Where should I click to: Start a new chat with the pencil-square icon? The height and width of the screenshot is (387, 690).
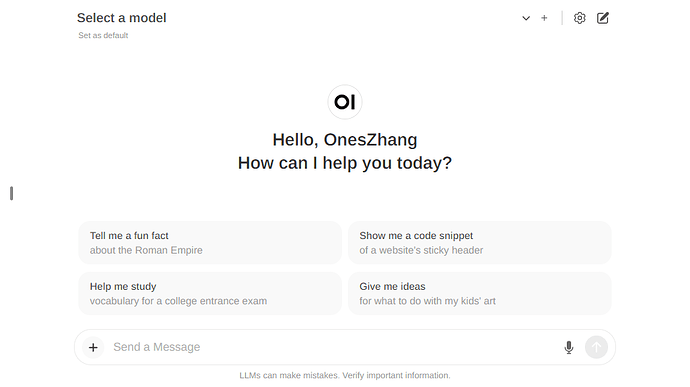coord(603,18)
